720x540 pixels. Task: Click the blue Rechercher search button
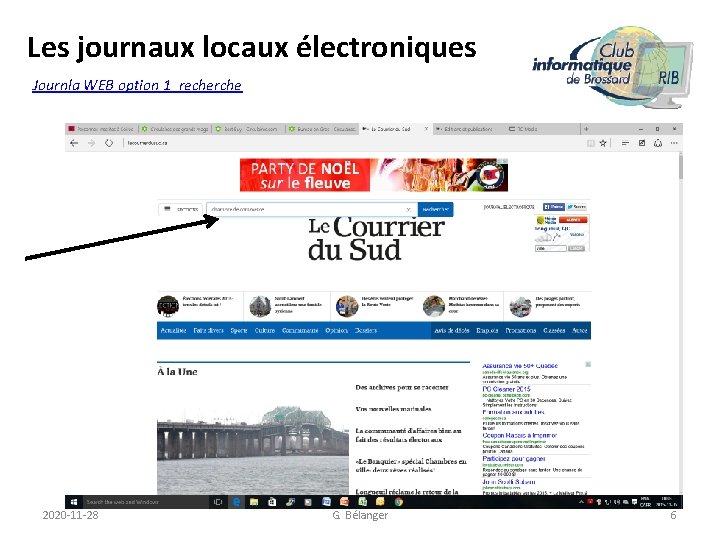[435, 209]
